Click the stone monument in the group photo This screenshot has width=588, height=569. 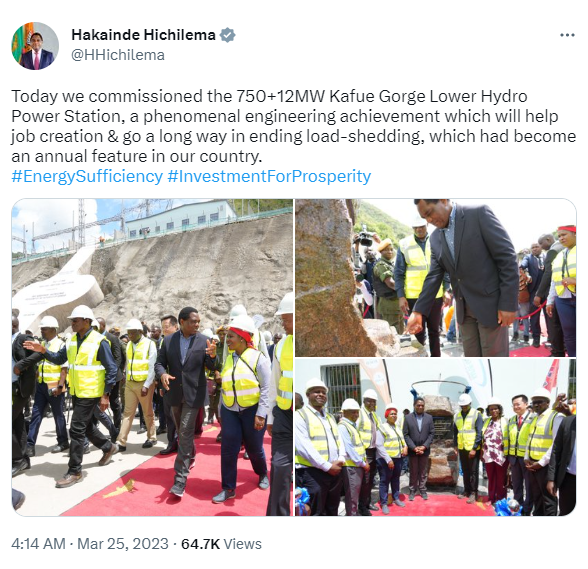[440, 441]
